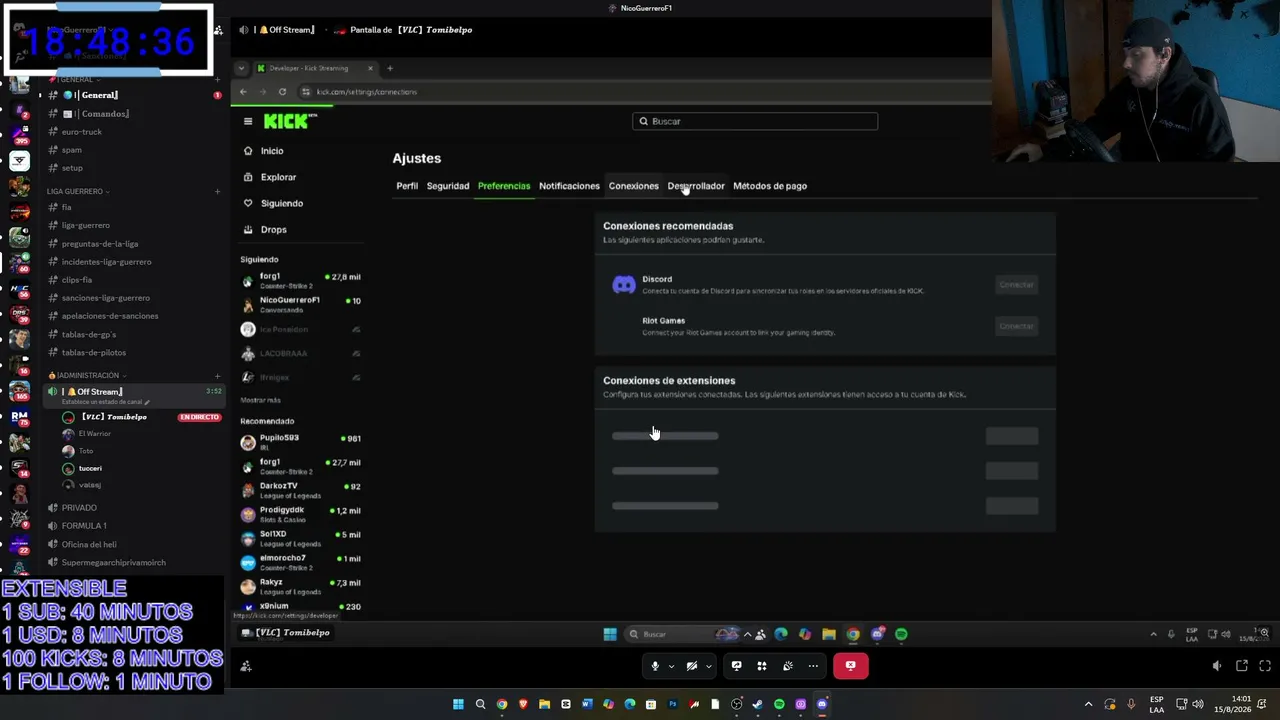Screen dimensions: 1280x720
Task: Open the spam channel
Action: tap(72, 150)
